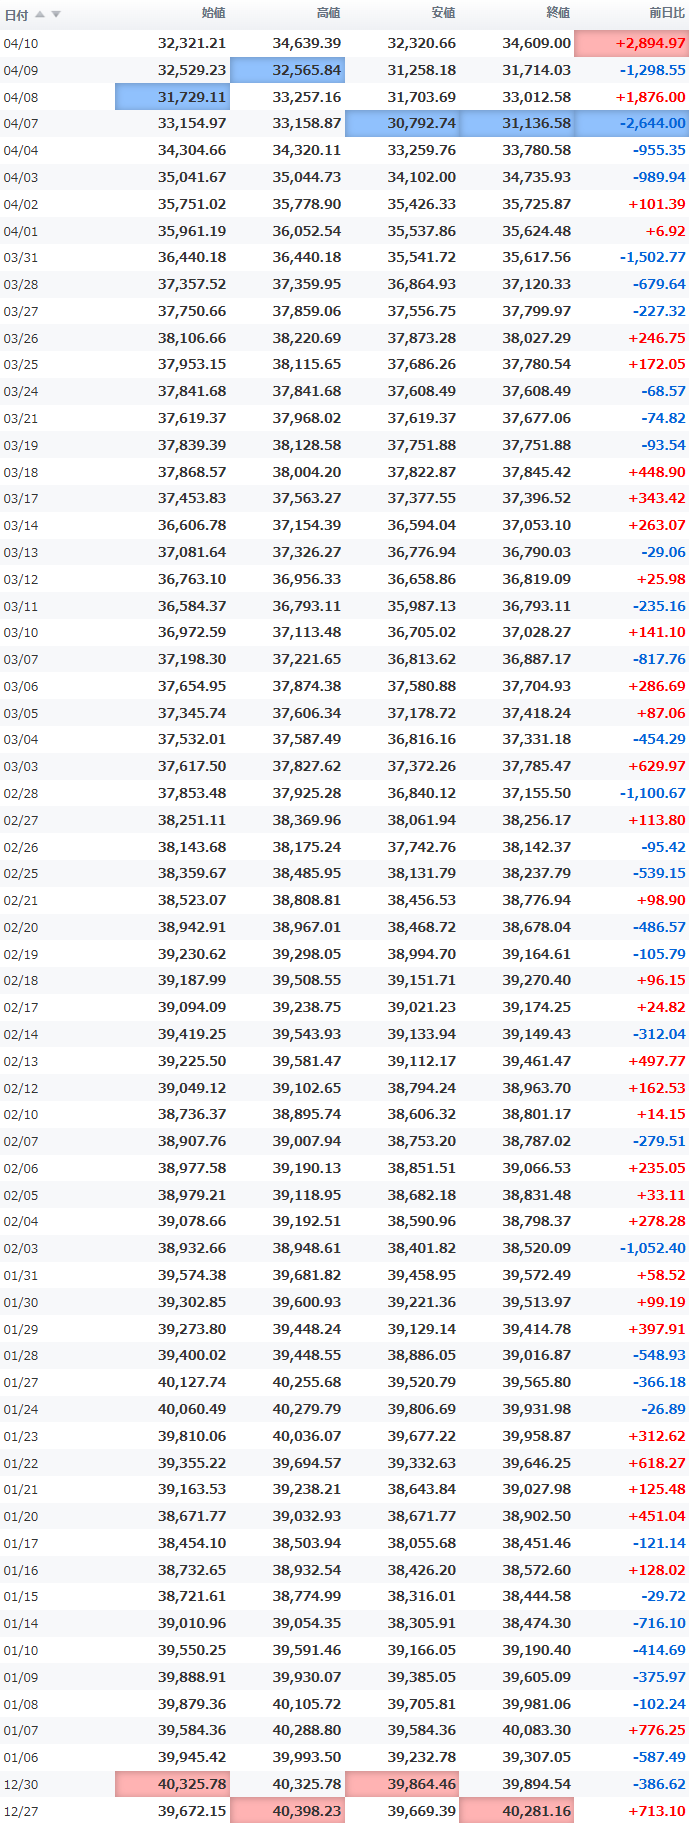Select the change value -1,100.67
Viewport: 689px width, 1823px height.
click(x=653, y=793)
